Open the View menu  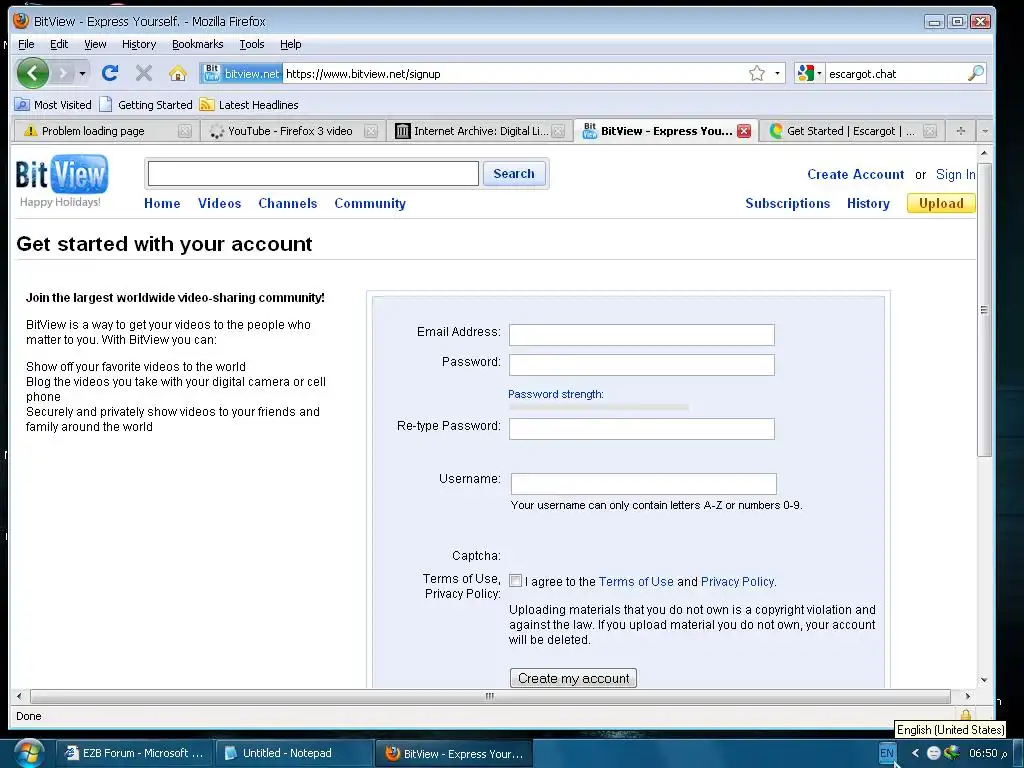[95, 44]
